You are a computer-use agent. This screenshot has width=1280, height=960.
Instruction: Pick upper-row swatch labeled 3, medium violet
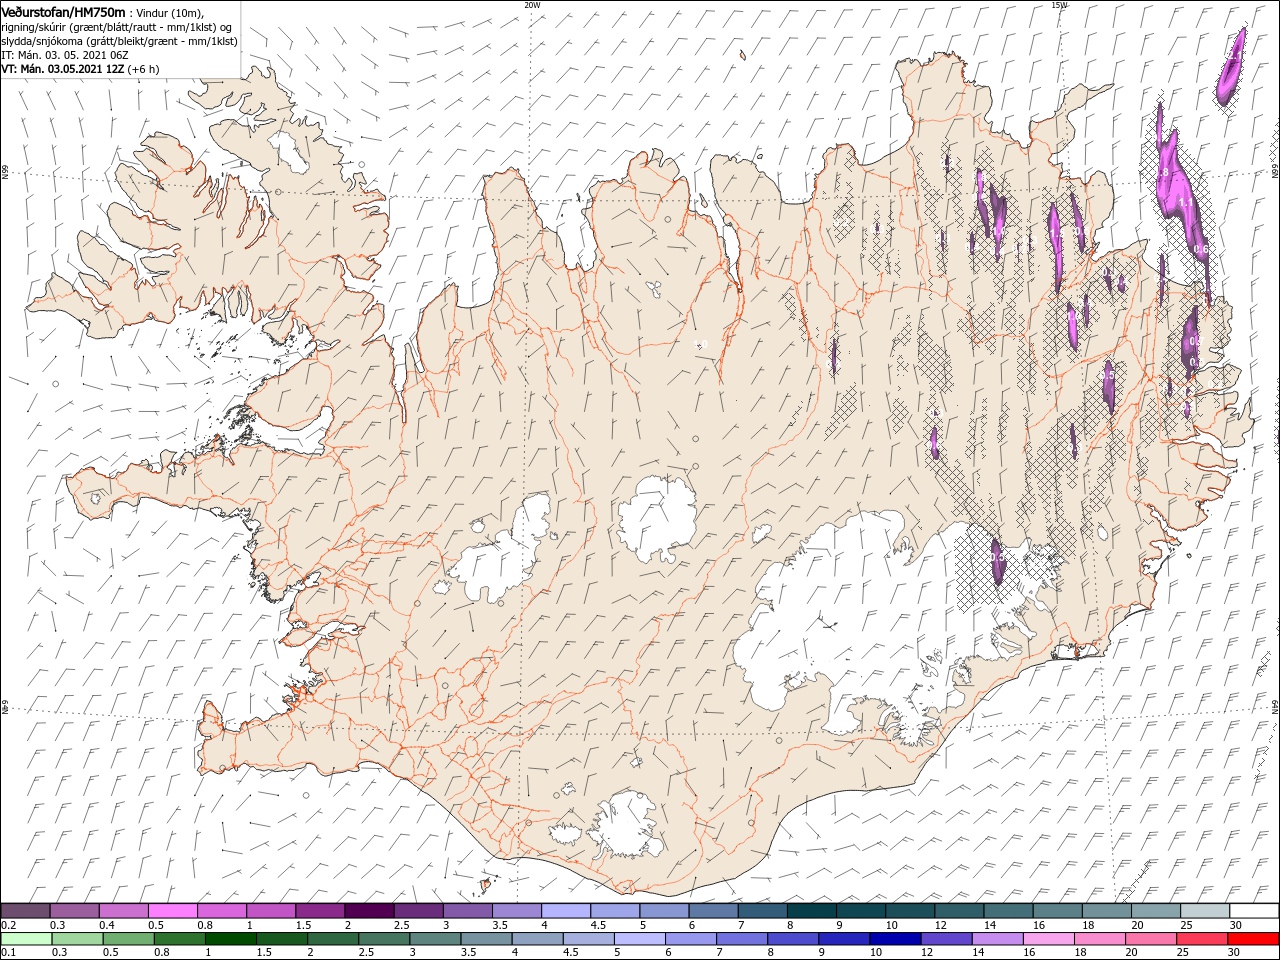coord(466,911)
